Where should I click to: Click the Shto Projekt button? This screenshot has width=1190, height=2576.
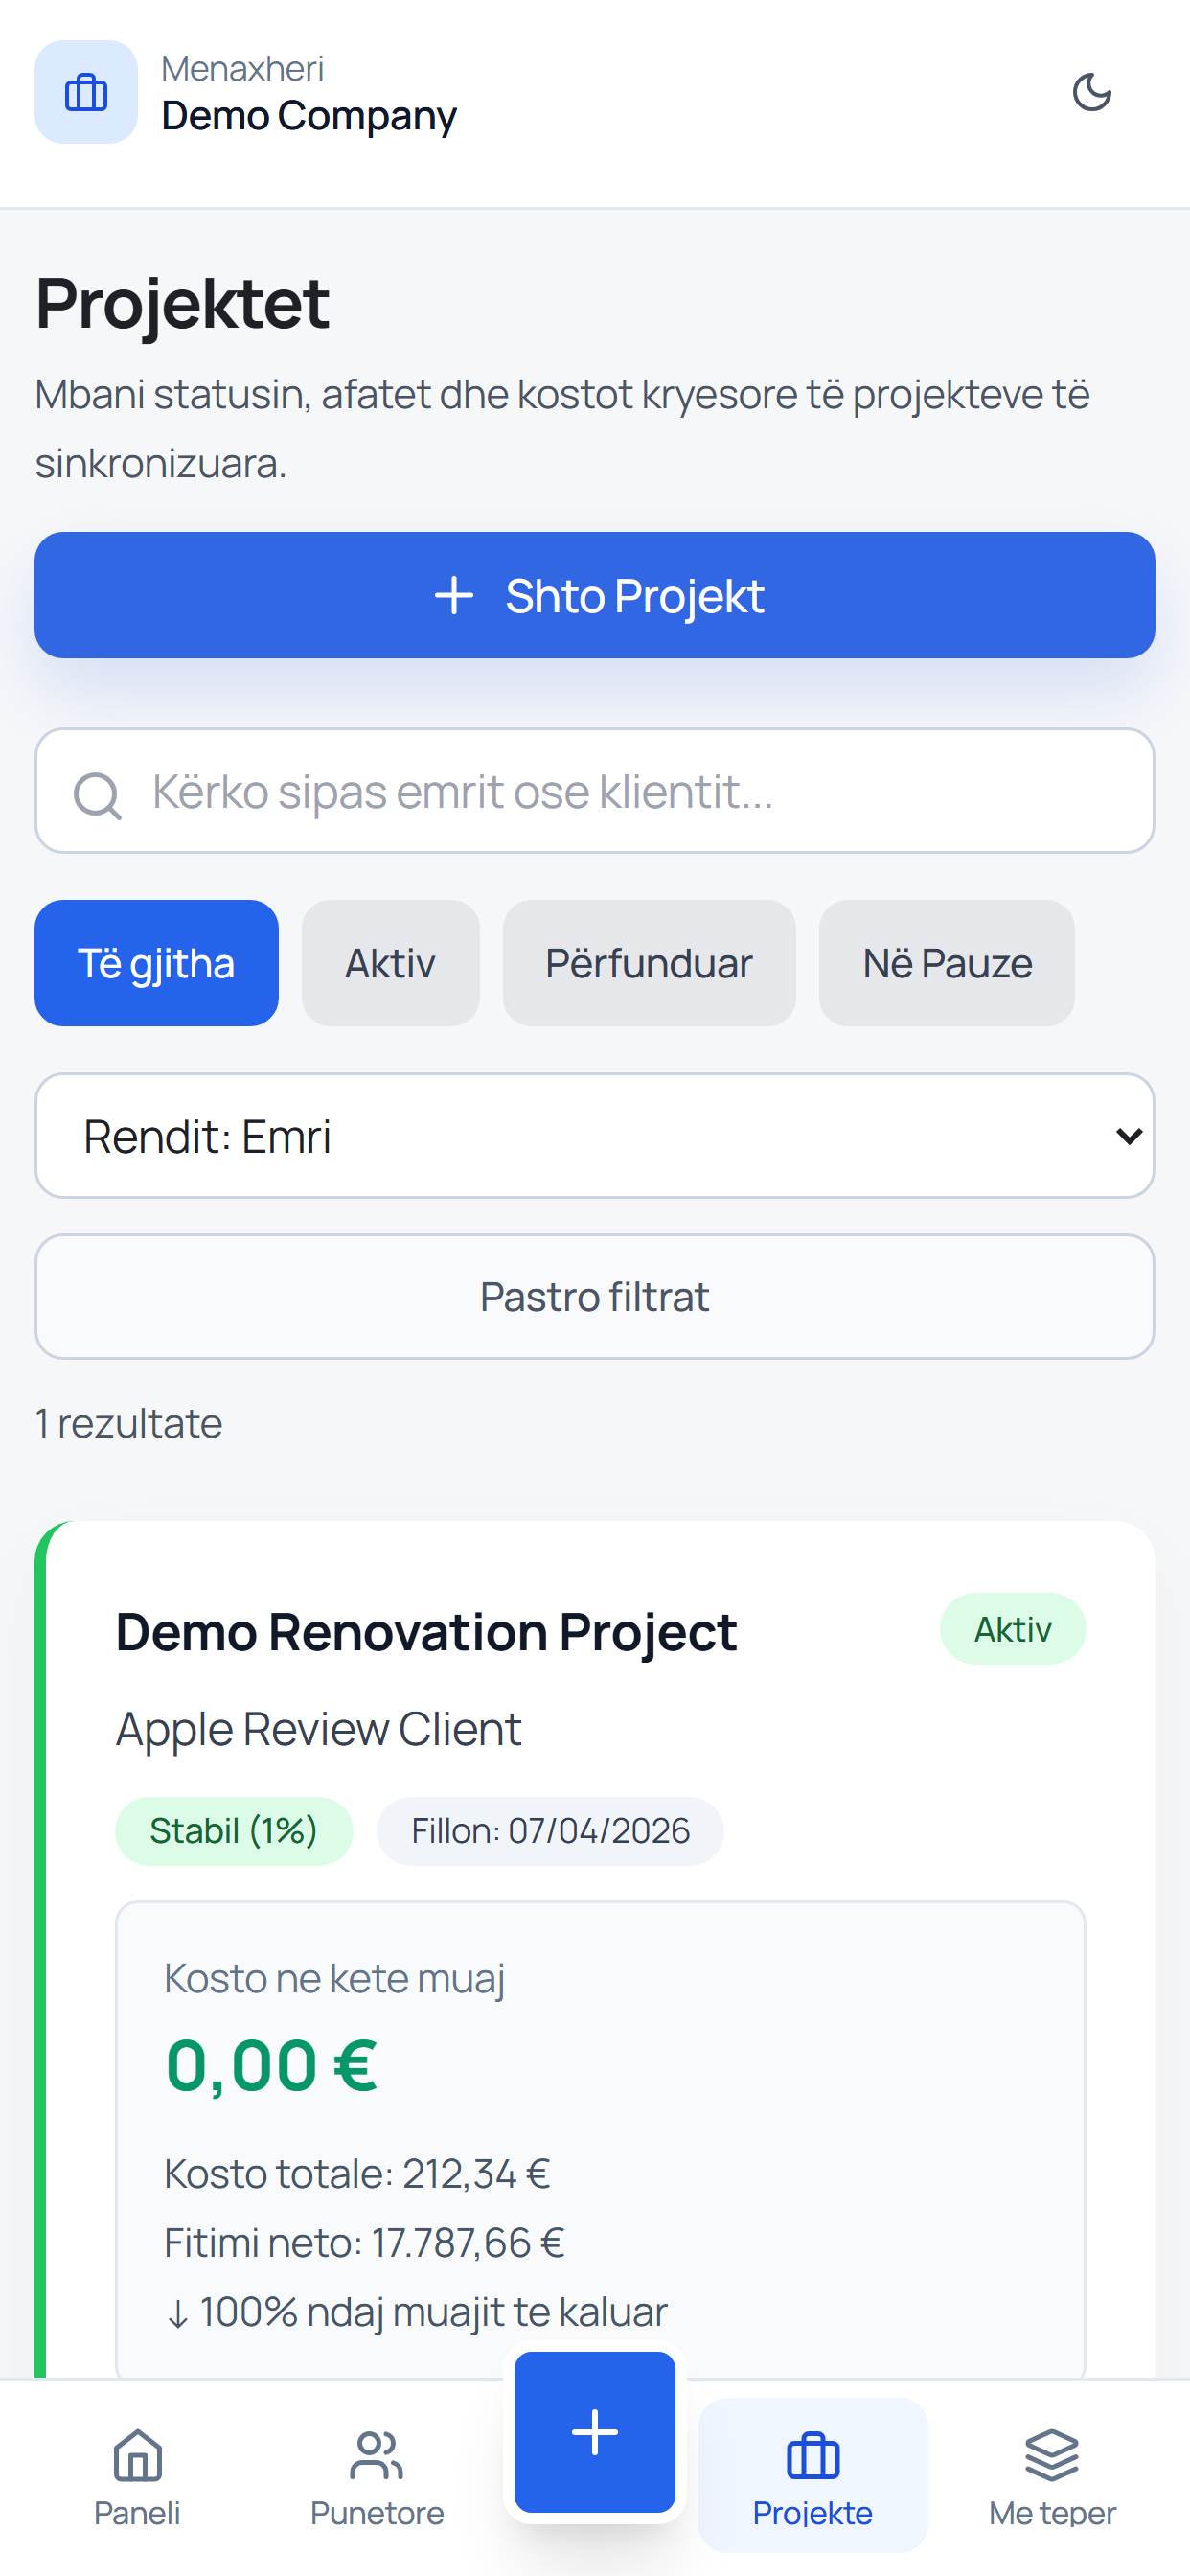(595, 595)
